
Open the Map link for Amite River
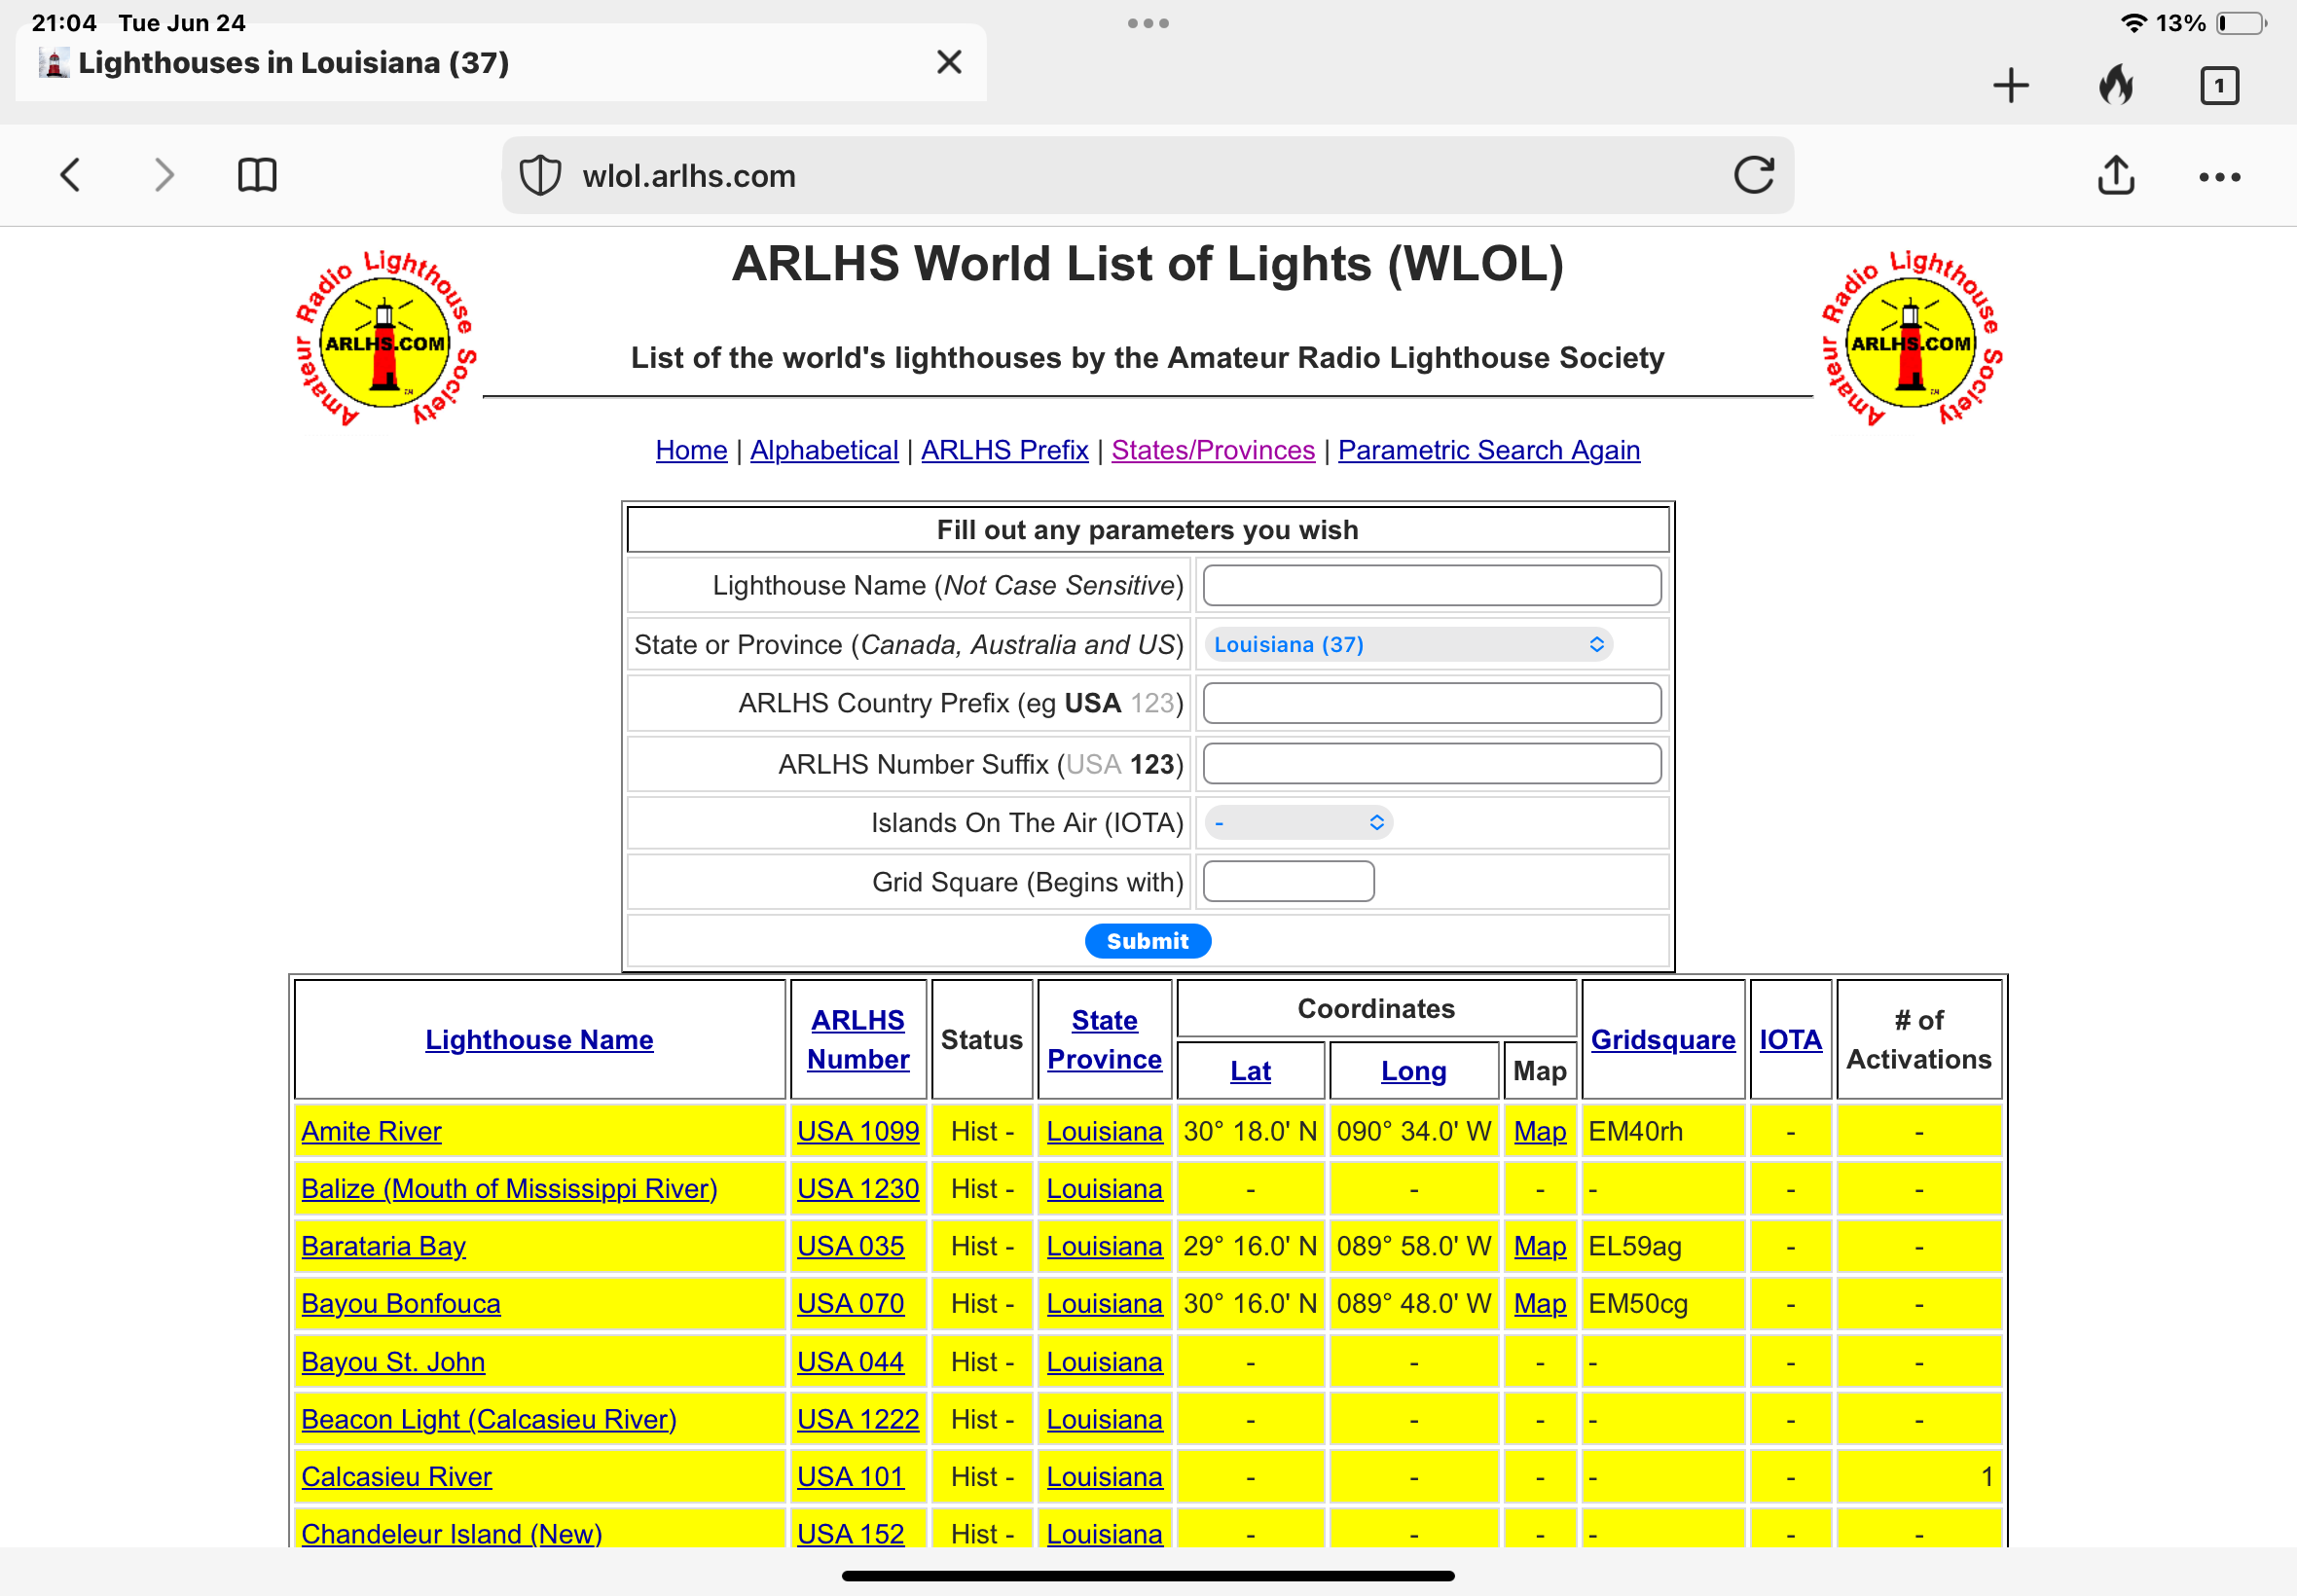pyautogui.click(x=1540, y=1131)
